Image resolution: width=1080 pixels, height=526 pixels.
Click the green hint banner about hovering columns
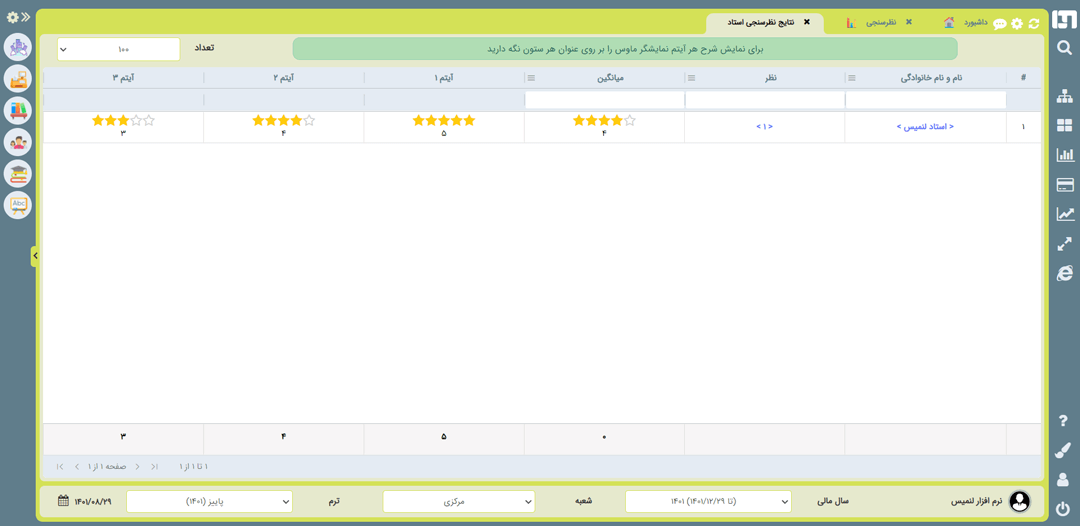625,49
